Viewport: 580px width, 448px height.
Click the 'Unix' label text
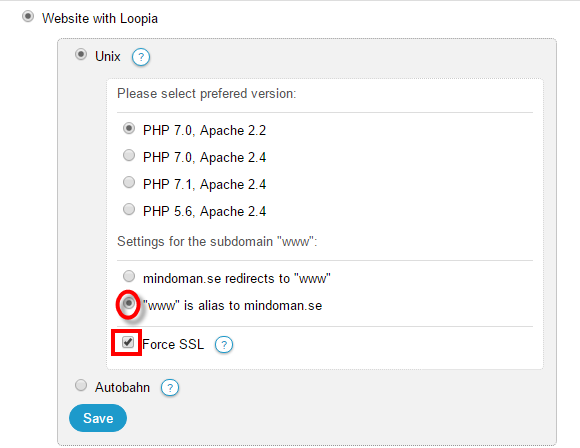pos(108,56)
